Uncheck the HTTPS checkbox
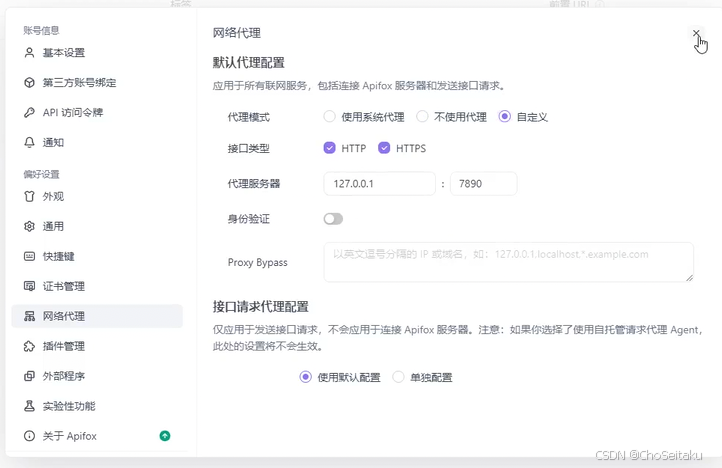The width and height of the screenshot is (722, 468). [x=384, y=148]
